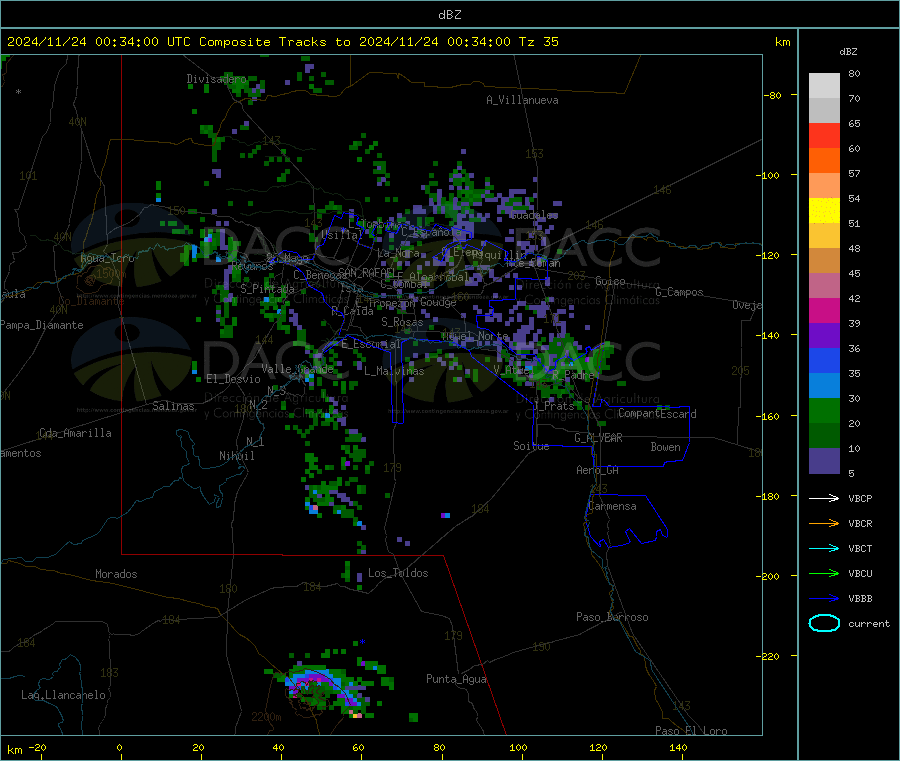Image resolution: width=900 pixels, height=761 pixels.
Task: Click the L_Malvinas place label
Action: pos(394,371)
